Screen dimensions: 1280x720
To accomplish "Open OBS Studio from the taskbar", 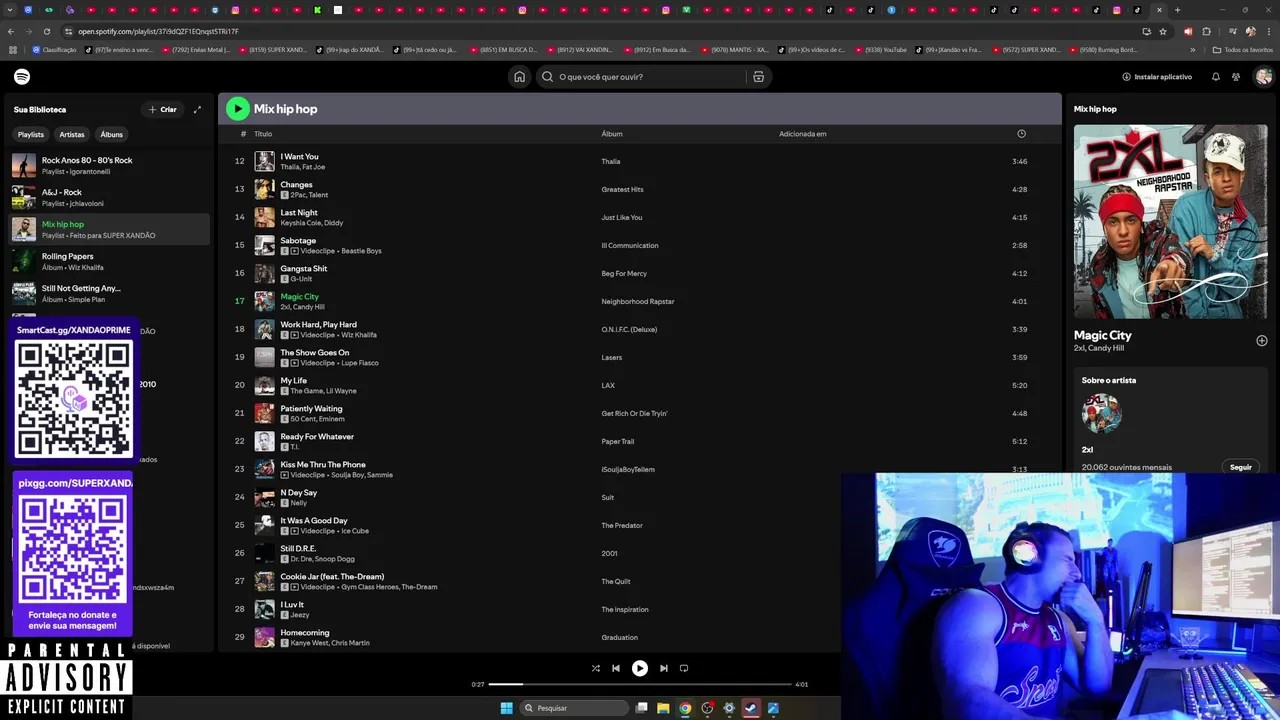I will click(x=707, y=708).
